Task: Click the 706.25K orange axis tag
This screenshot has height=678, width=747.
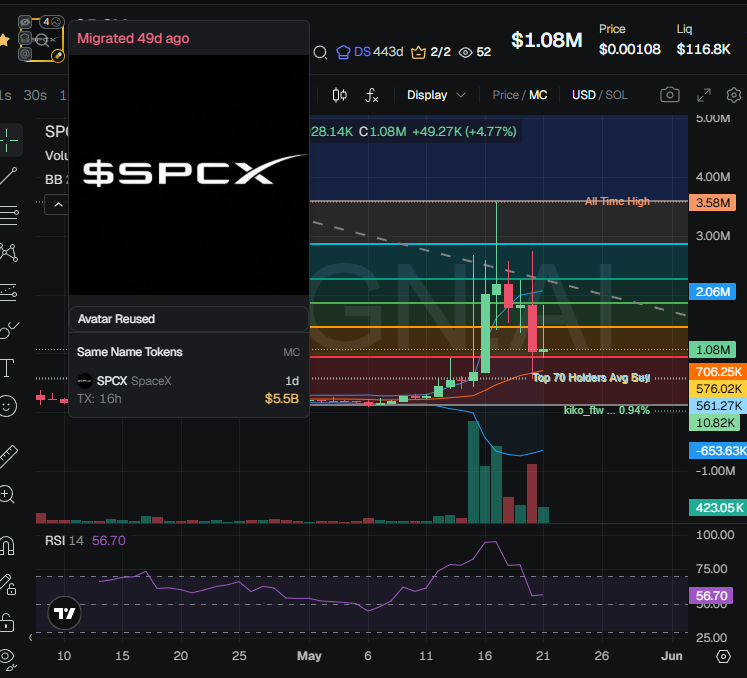Action: 718,372
